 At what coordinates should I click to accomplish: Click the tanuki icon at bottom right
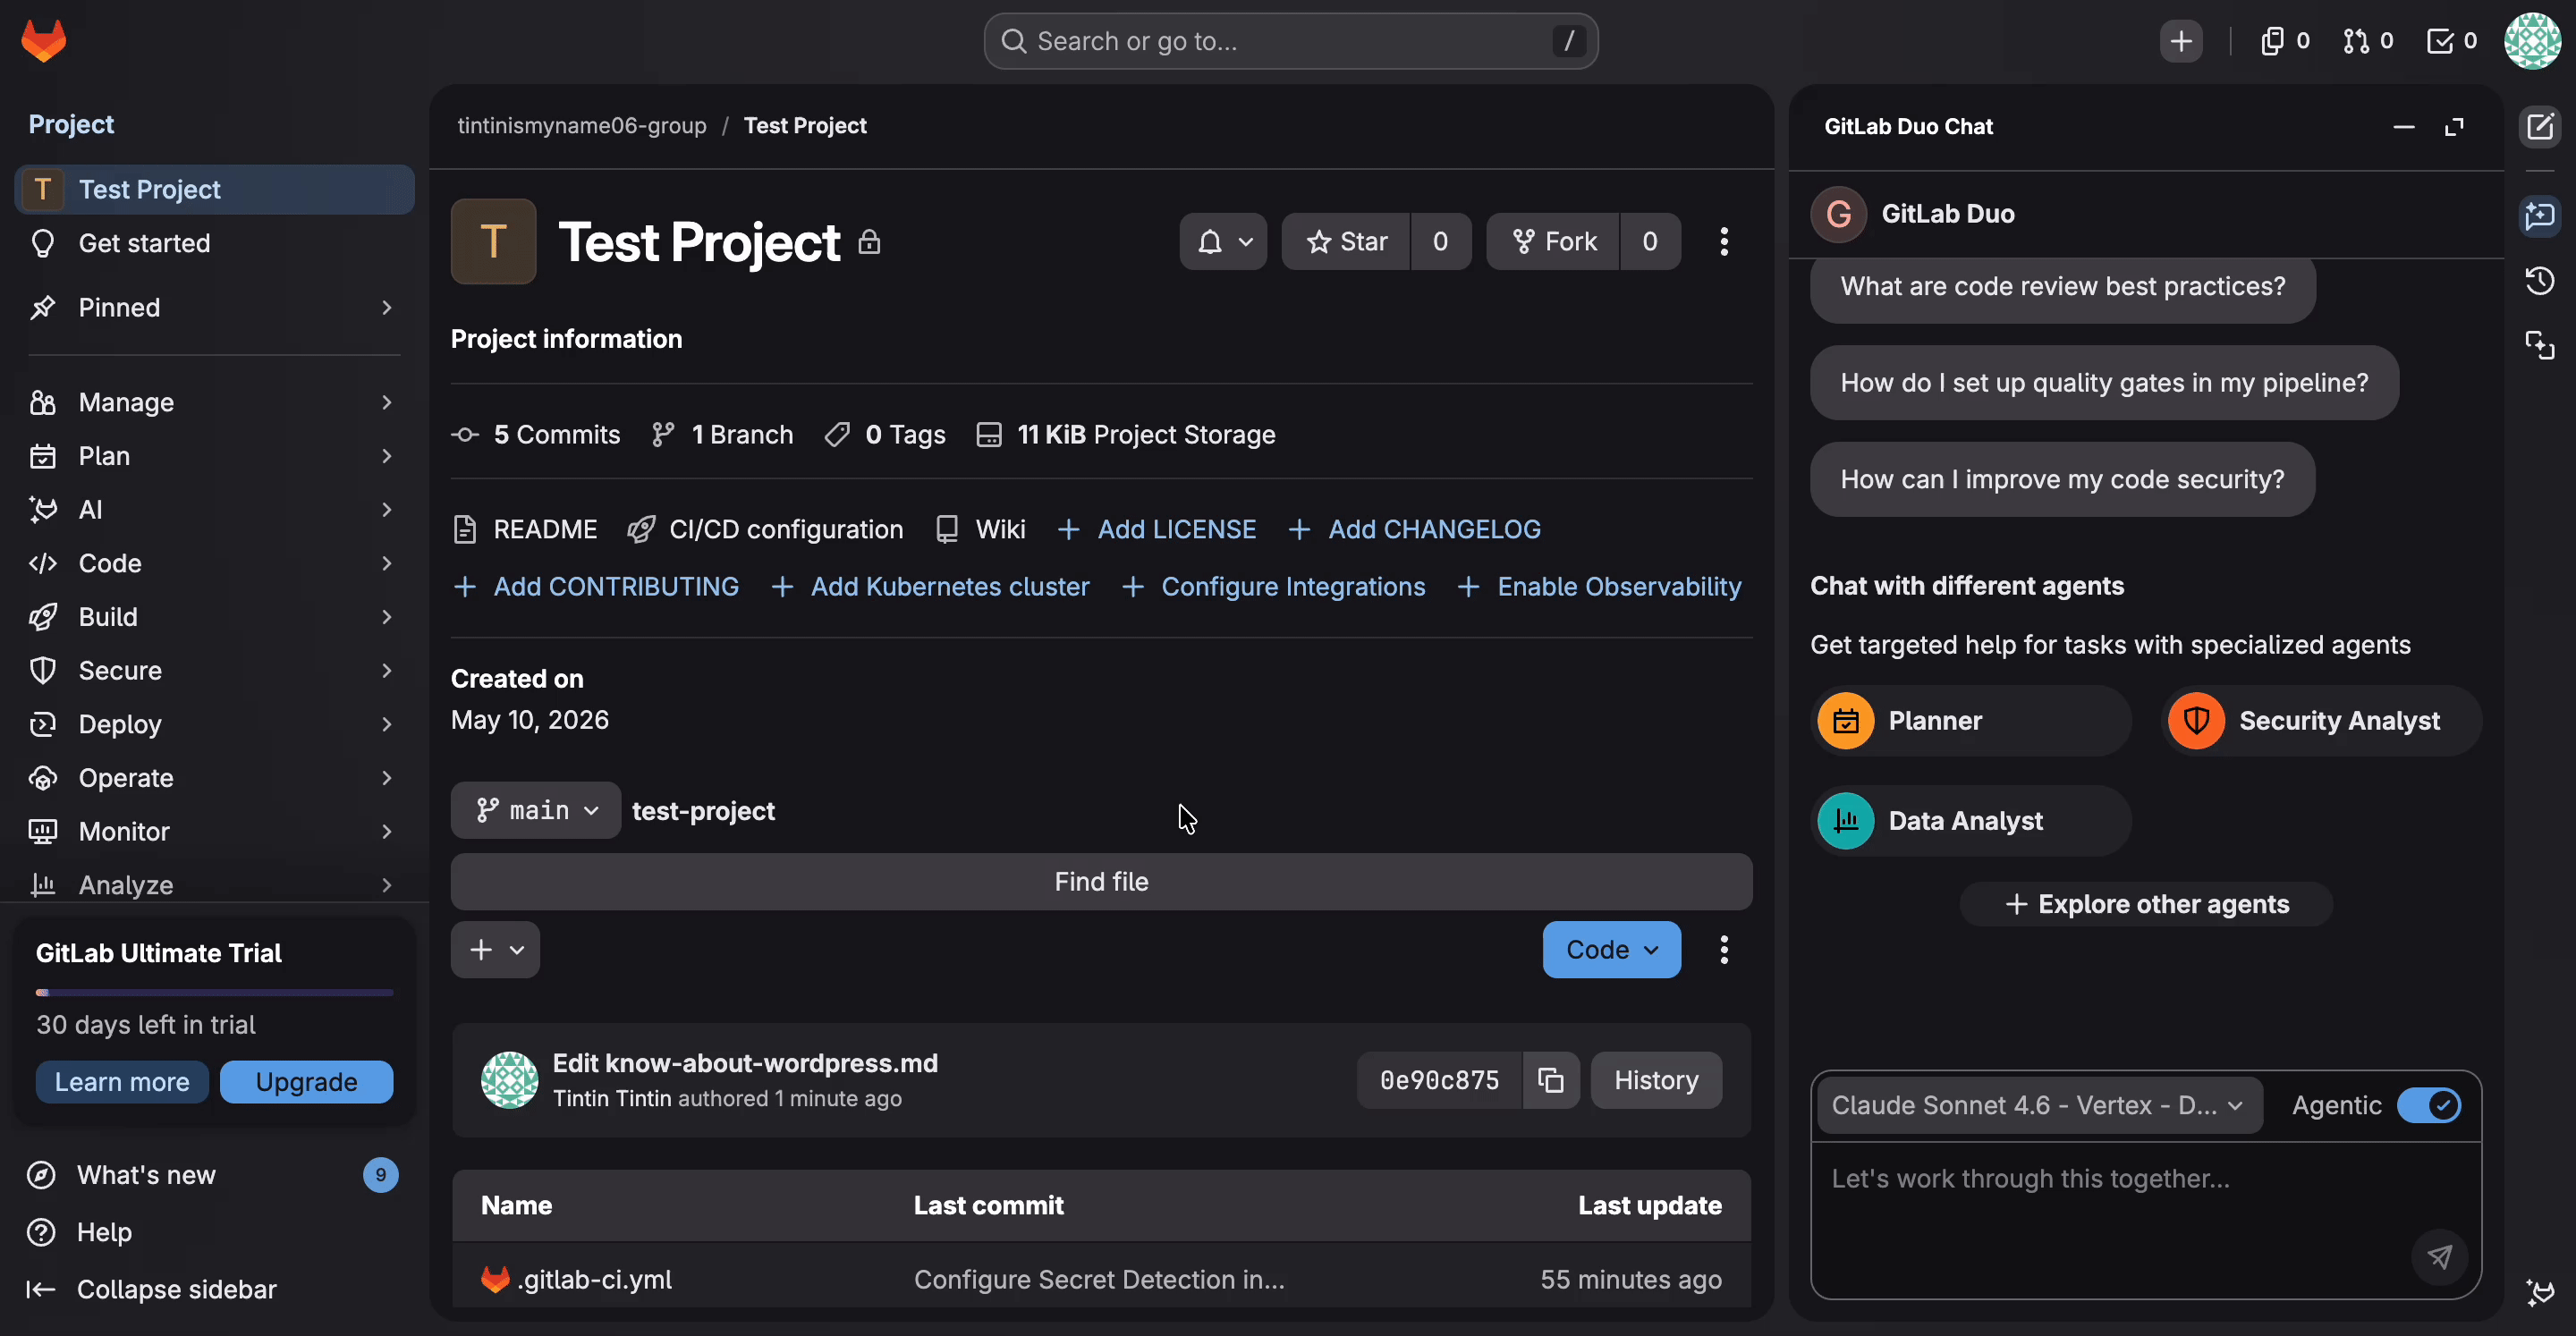(x=2540, y=1291)
